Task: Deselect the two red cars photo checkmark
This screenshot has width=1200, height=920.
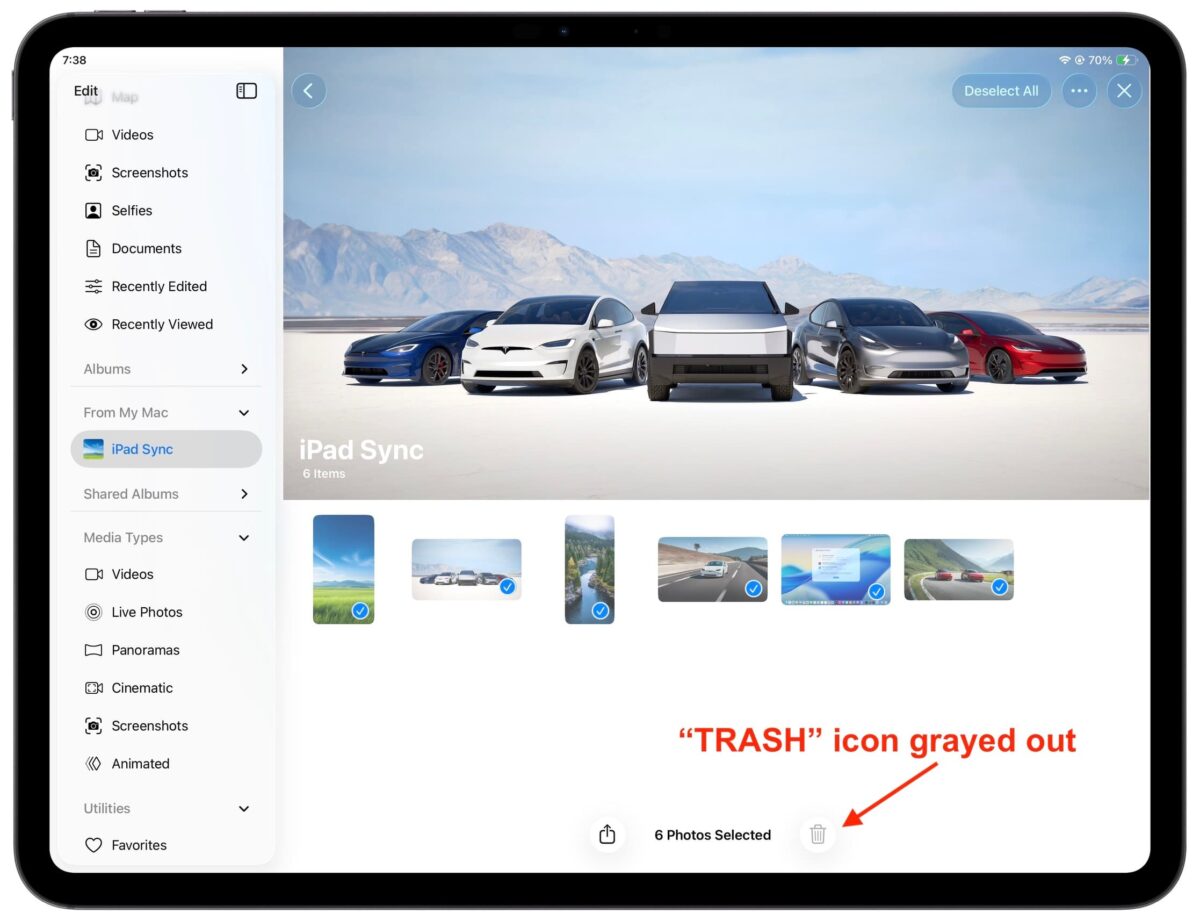Action: pyautogui.click(x=999, y=587)
